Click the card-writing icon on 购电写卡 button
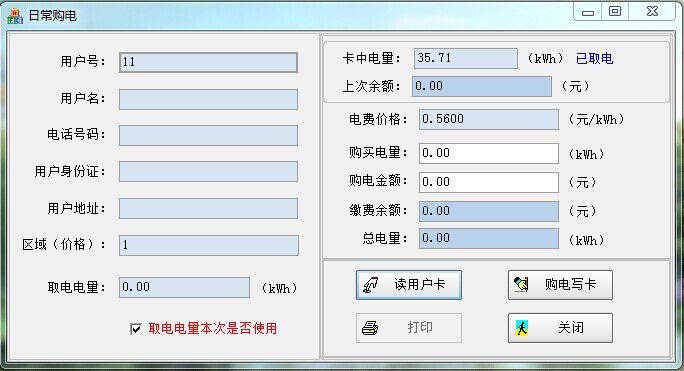Image resolution: width=684 pixels, height=371 pixels. (521, 285)
